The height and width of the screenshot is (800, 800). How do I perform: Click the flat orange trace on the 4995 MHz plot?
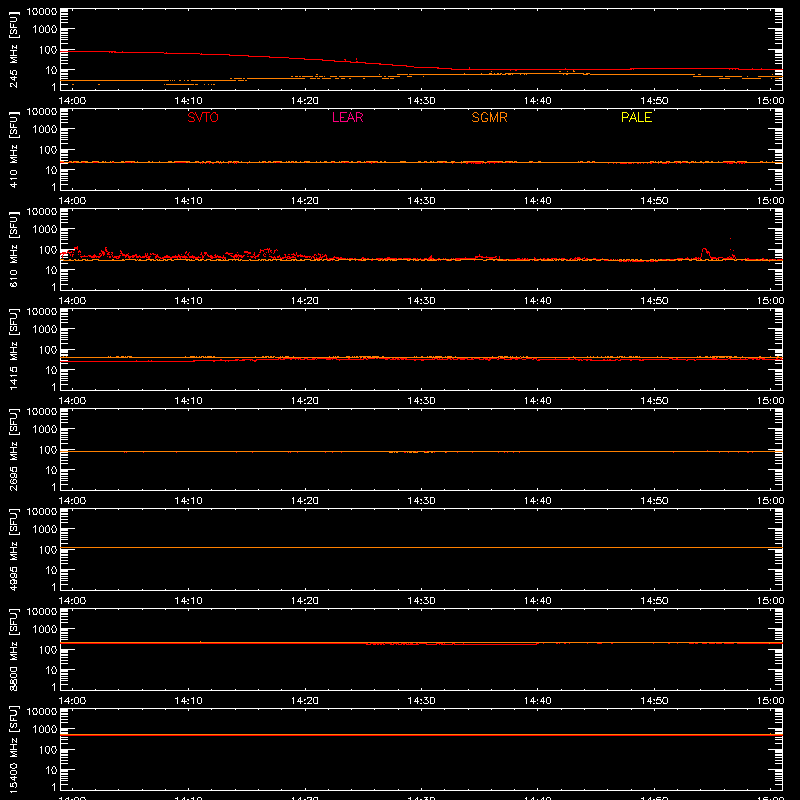[x=421, y=547]
